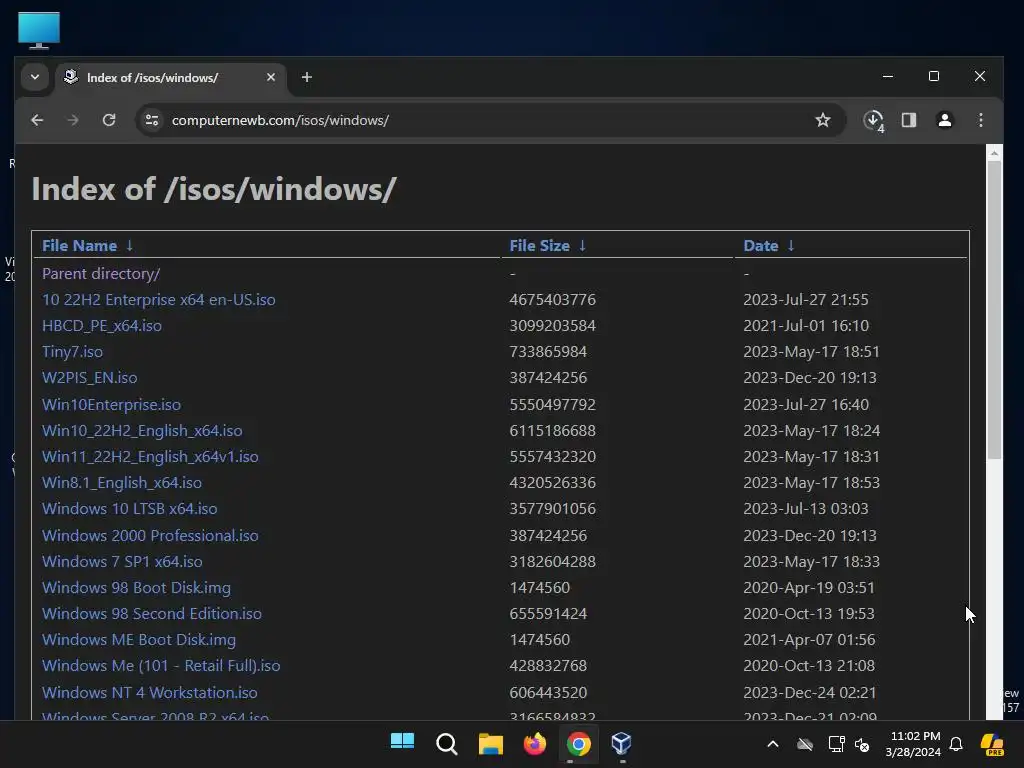Open the Chrome three-dot menu

[981, 120]
